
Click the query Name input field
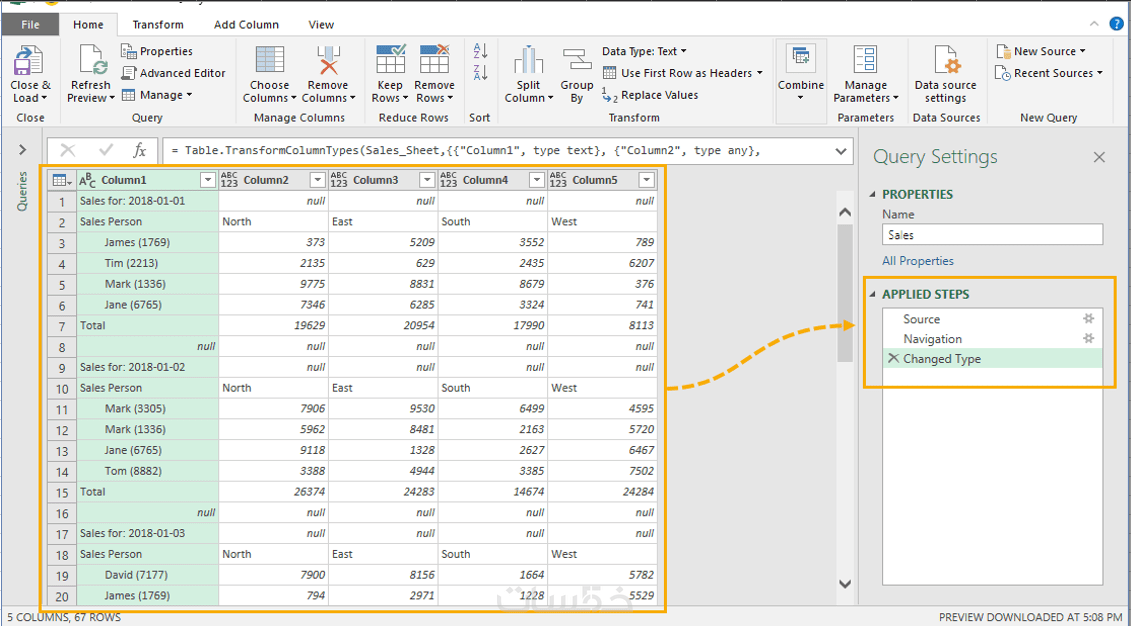tap(992, 235)
